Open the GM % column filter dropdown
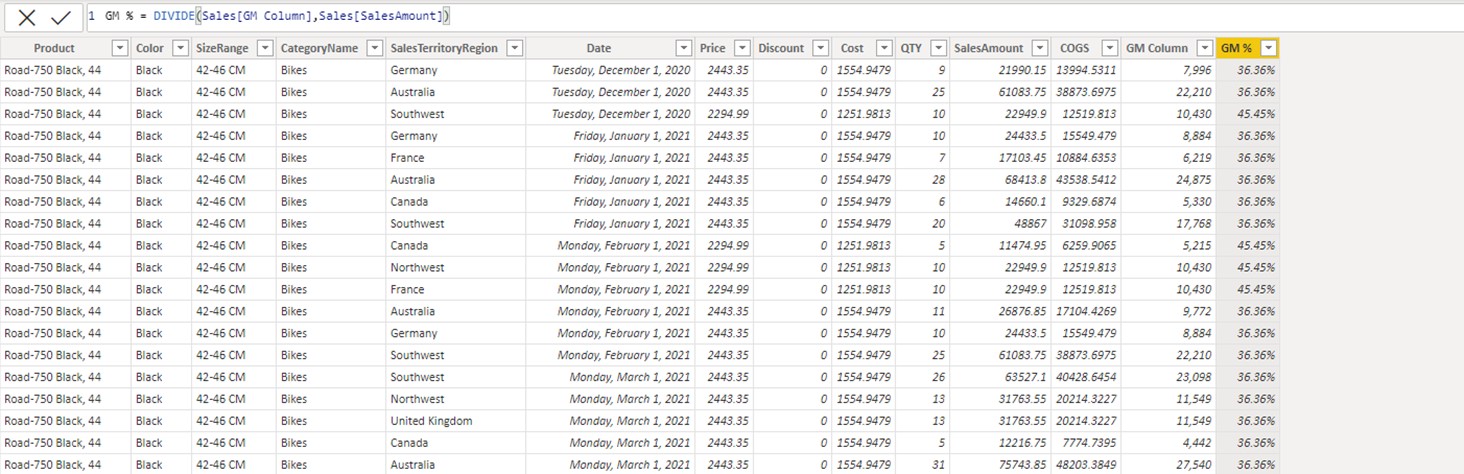The height and width of the screenshot is (474, 1464). (x=1268, y=48)
